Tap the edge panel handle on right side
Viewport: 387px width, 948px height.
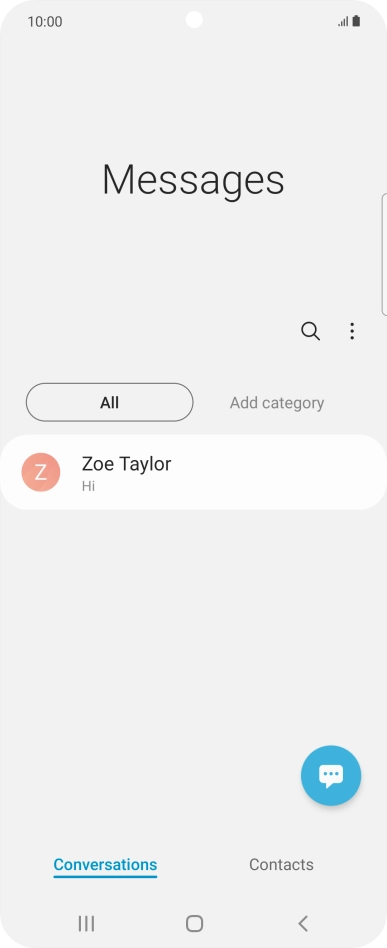point(384,255)
